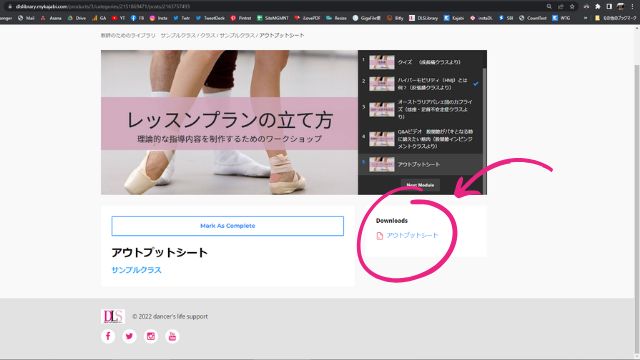Click the thumbnail of playlist item 3
Image resolution: width=640 pixels, height=360 pixels.
[382, 109]
